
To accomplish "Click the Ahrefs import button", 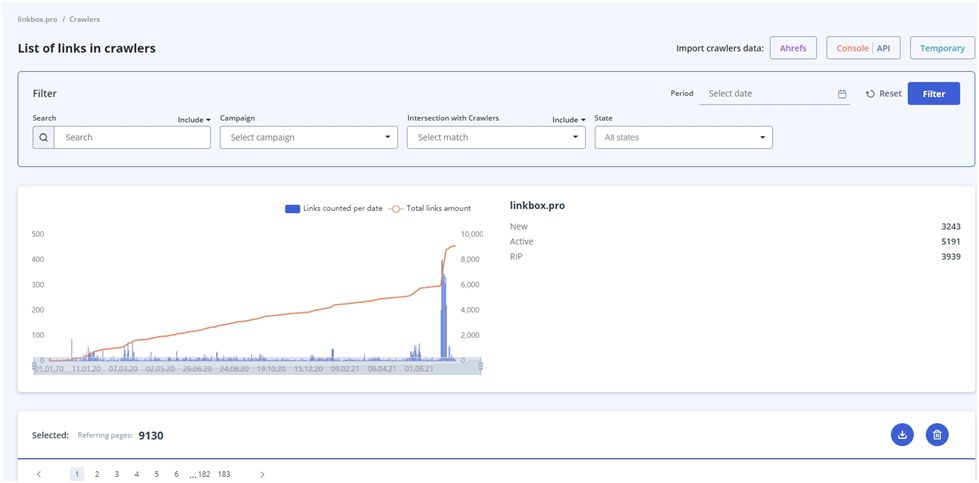I will (x=794, y=48).
